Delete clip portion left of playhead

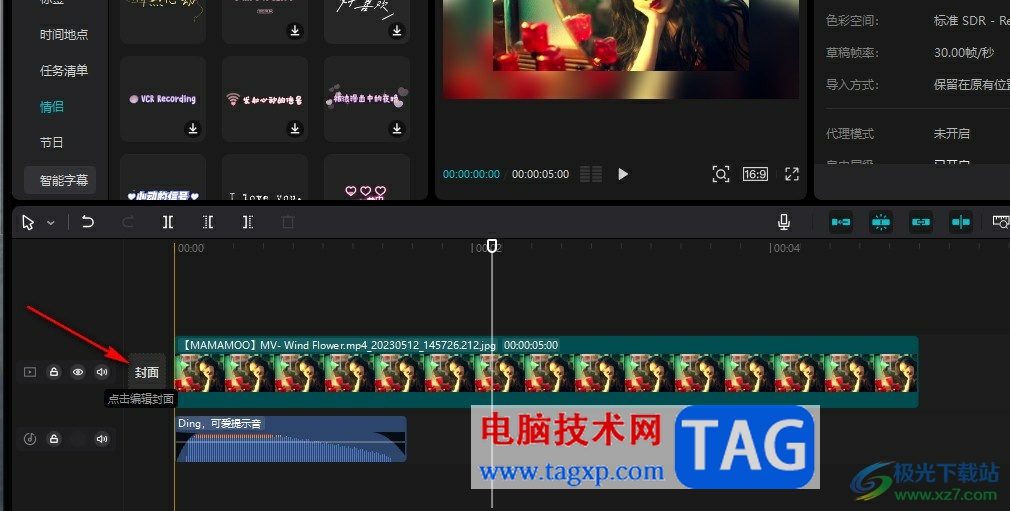pos(208,222)
